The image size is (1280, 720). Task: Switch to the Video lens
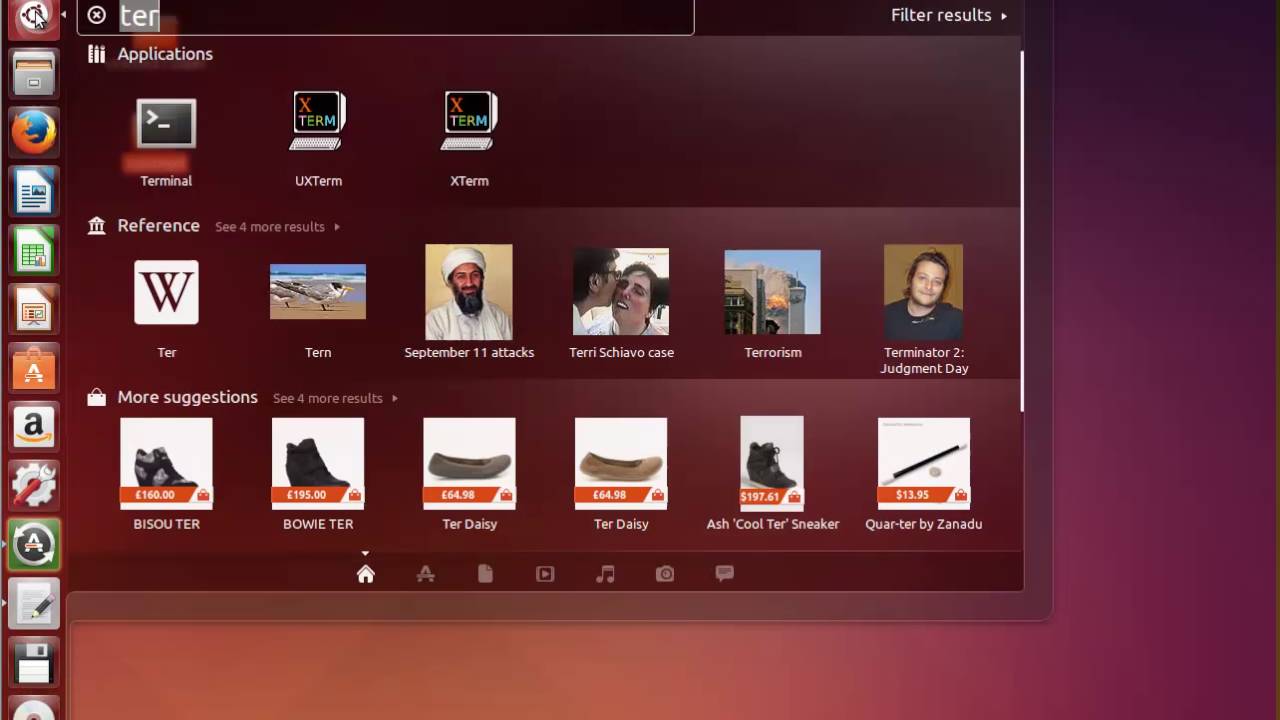(x=545, y=574)
